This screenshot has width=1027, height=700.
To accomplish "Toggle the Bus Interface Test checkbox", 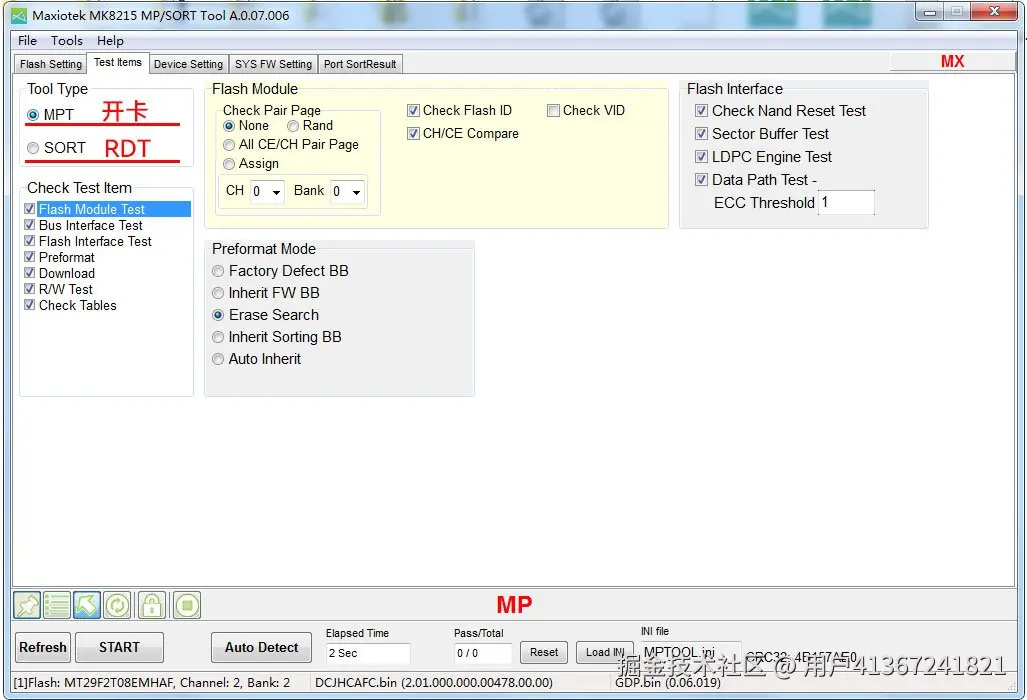I will tap(29, 225).
